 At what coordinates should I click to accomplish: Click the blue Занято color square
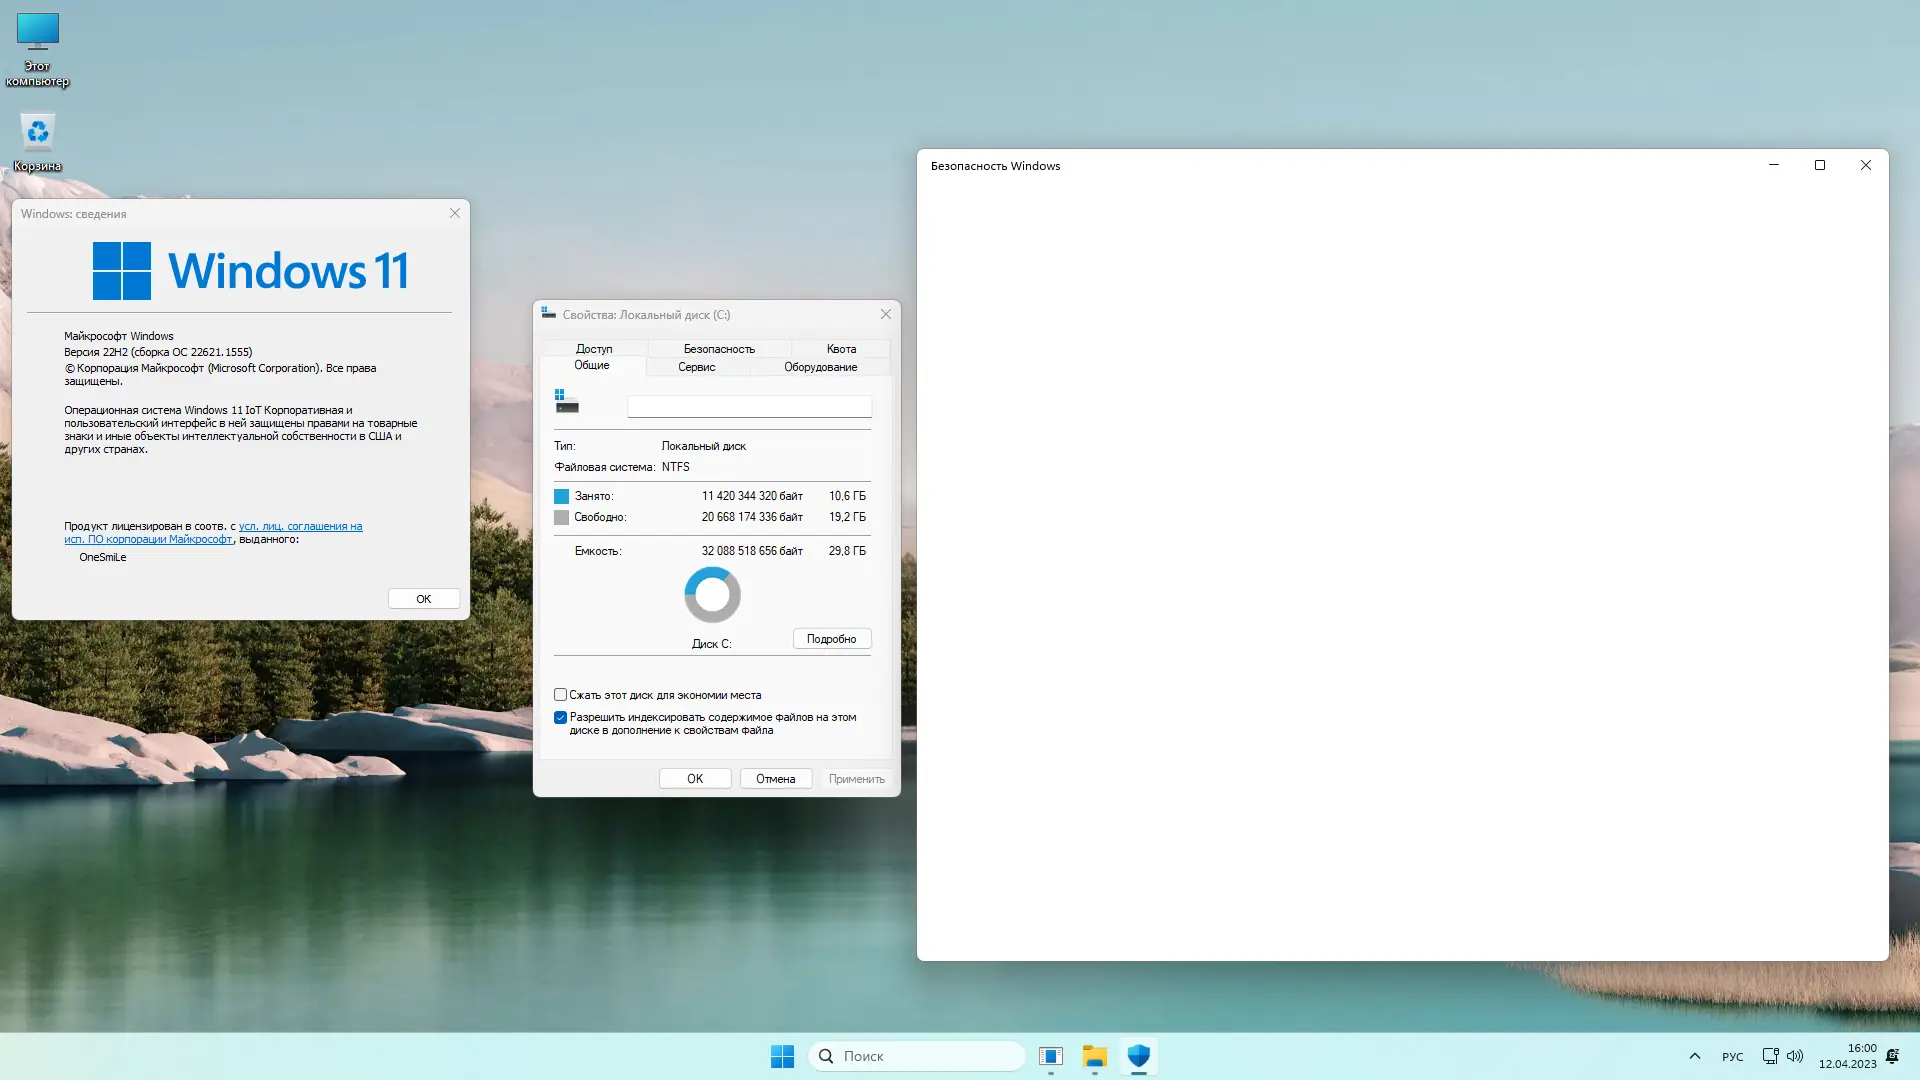[562, 496]
